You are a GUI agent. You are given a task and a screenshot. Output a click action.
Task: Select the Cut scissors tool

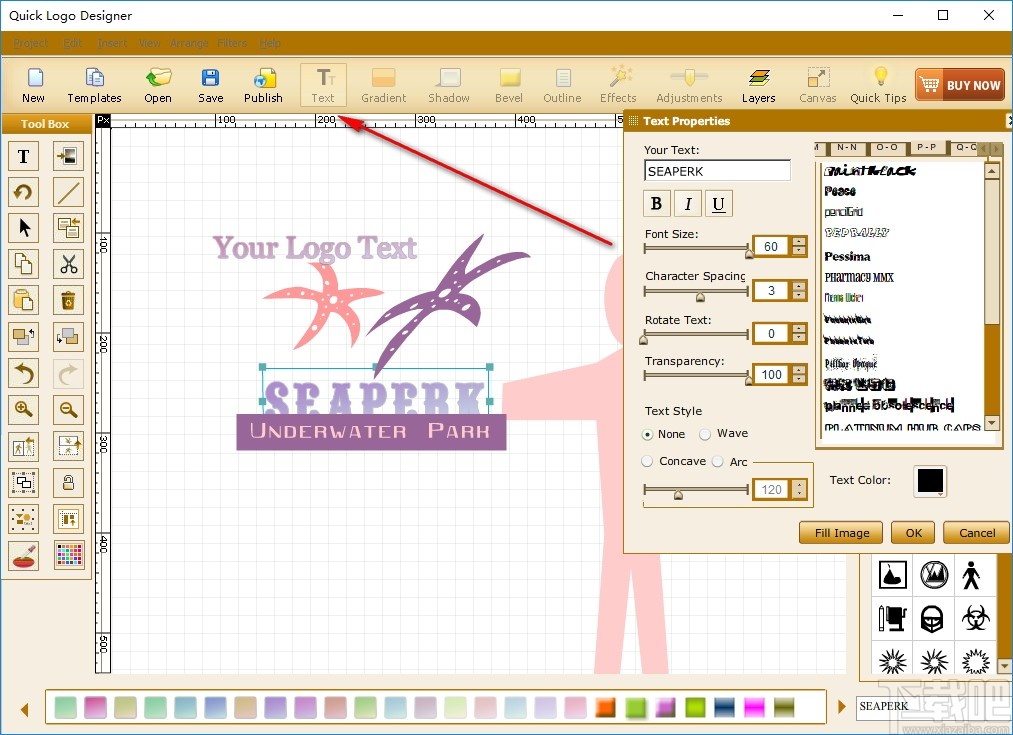click(68, 264)
